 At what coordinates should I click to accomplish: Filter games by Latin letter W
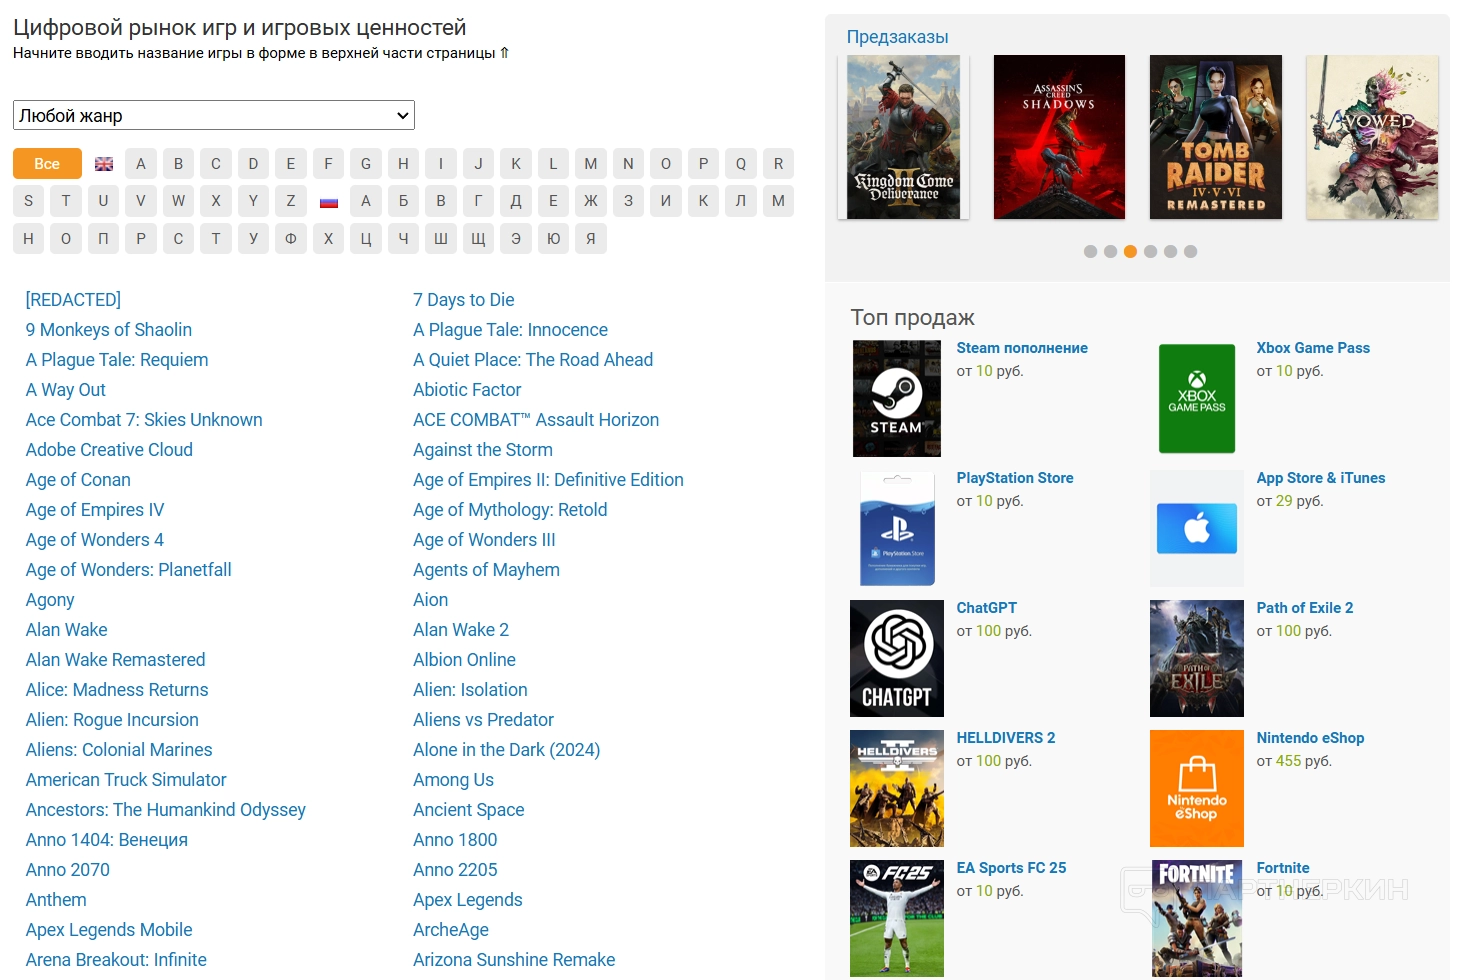click(x=178, y=201)
